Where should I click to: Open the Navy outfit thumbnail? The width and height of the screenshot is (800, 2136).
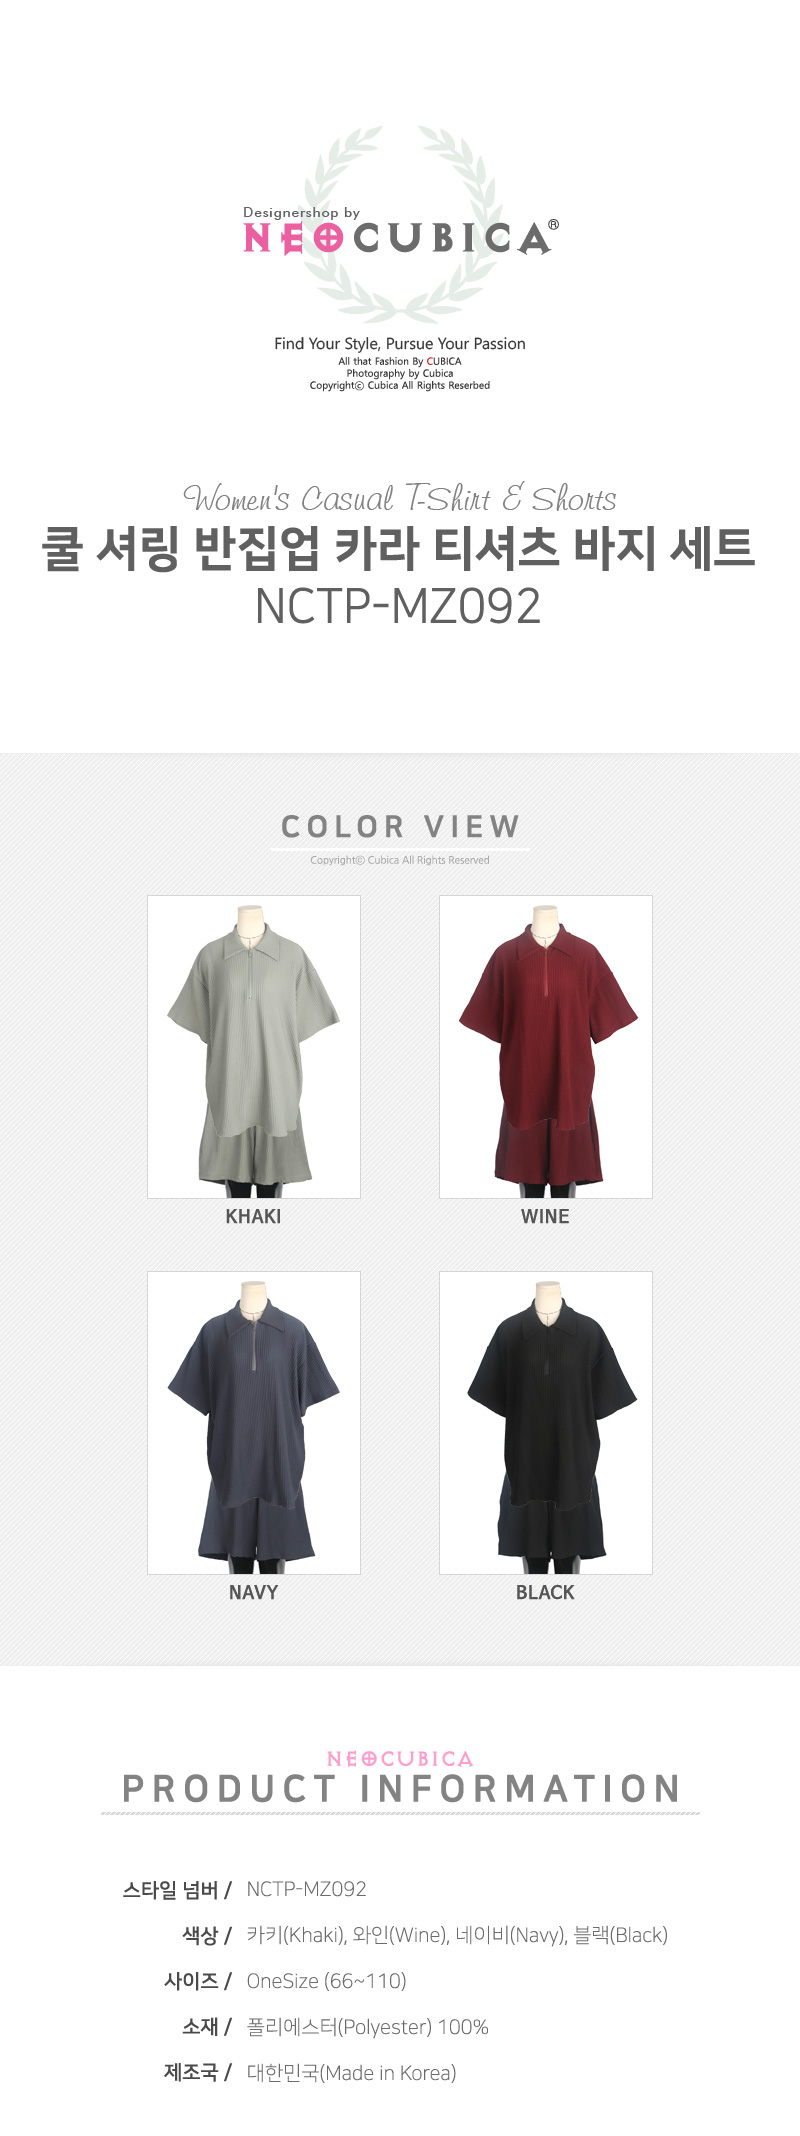coord(254,1423)
